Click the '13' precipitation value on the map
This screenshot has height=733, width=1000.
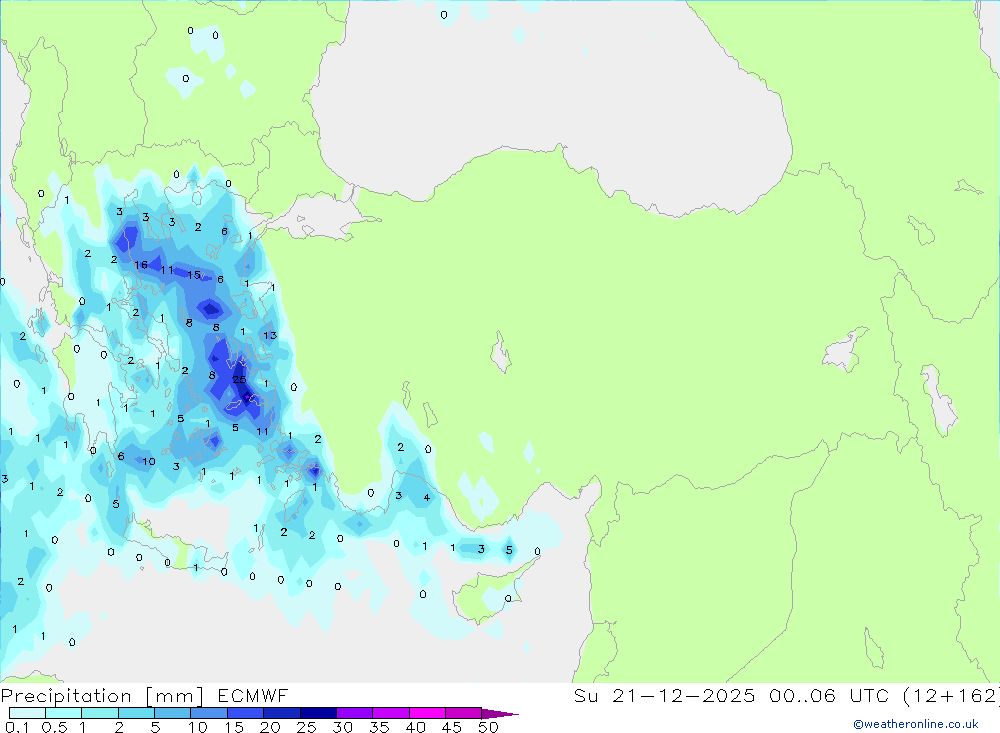tap(270, 335)
